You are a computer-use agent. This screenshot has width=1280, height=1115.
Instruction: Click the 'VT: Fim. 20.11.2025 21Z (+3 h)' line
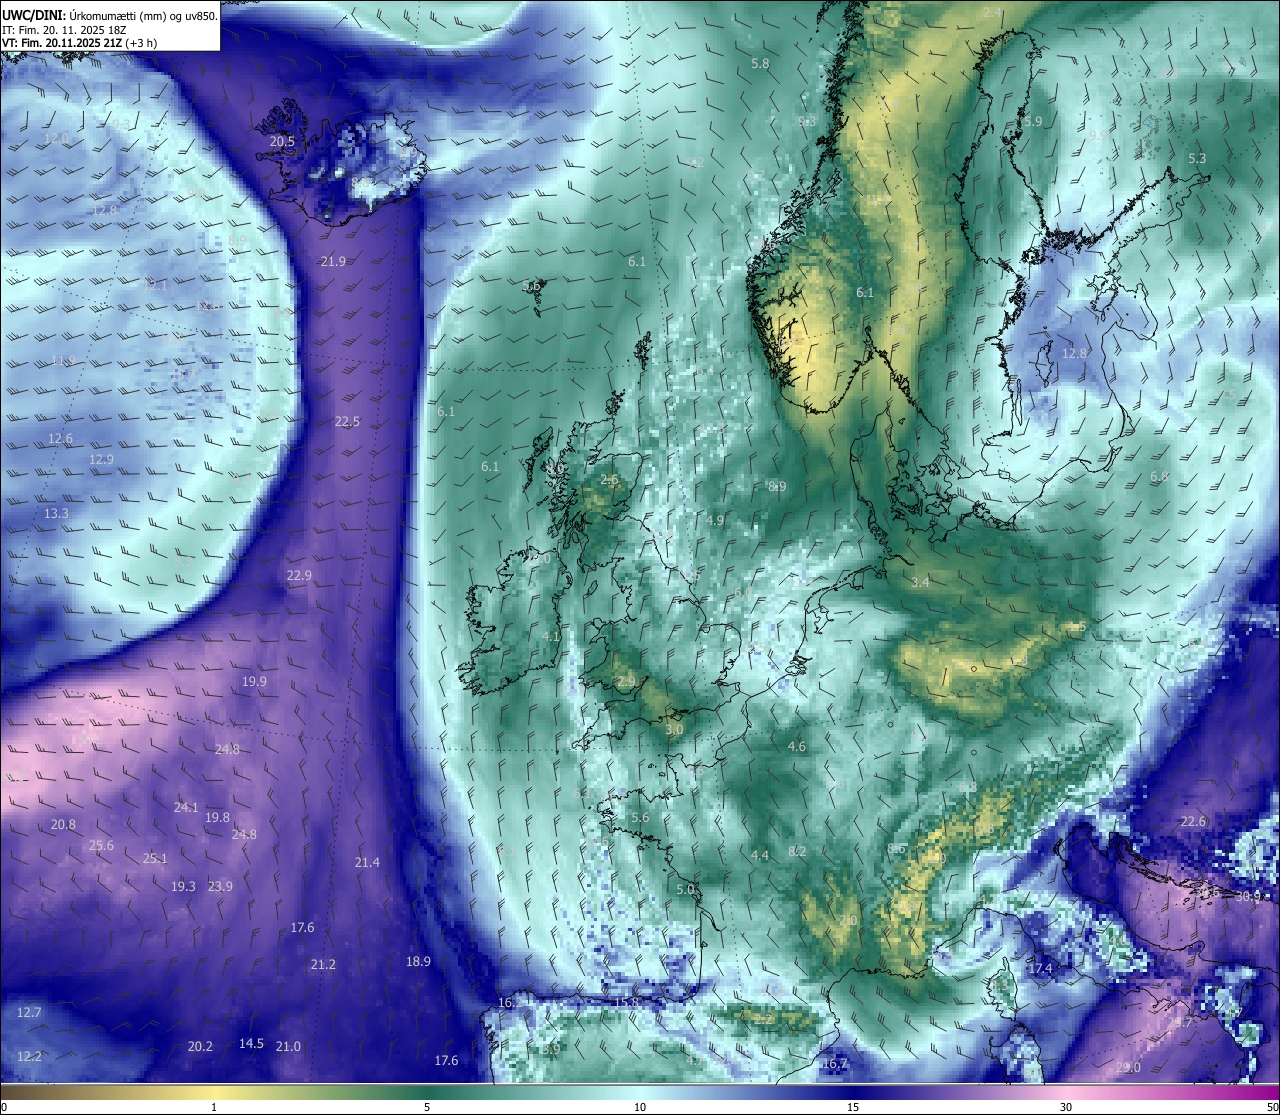[x=79, y=43]
